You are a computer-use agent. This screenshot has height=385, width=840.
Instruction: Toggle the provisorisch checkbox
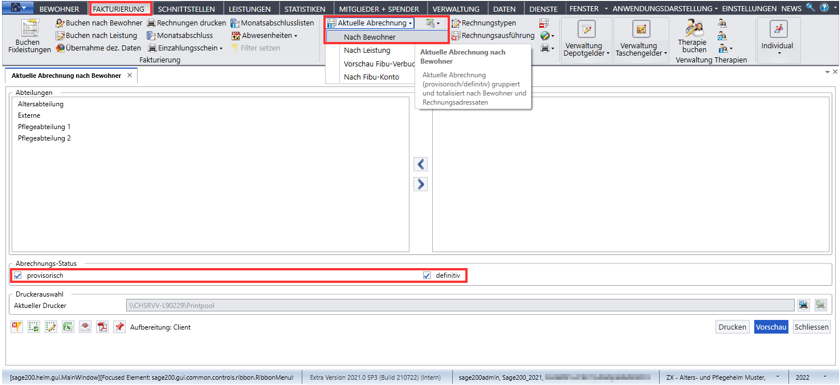[x=18, y=276]
